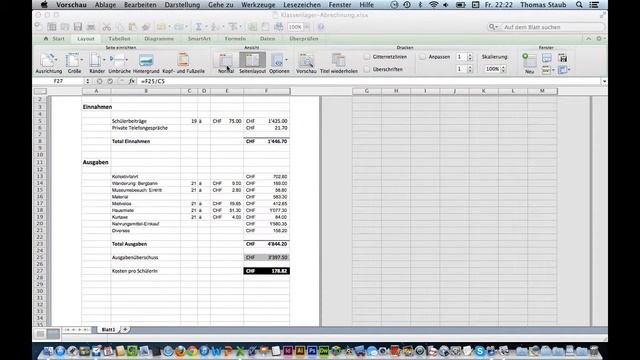Open the Überprüfen ribbon tab
Screen dimensions: 640x360
pos(304,39)
